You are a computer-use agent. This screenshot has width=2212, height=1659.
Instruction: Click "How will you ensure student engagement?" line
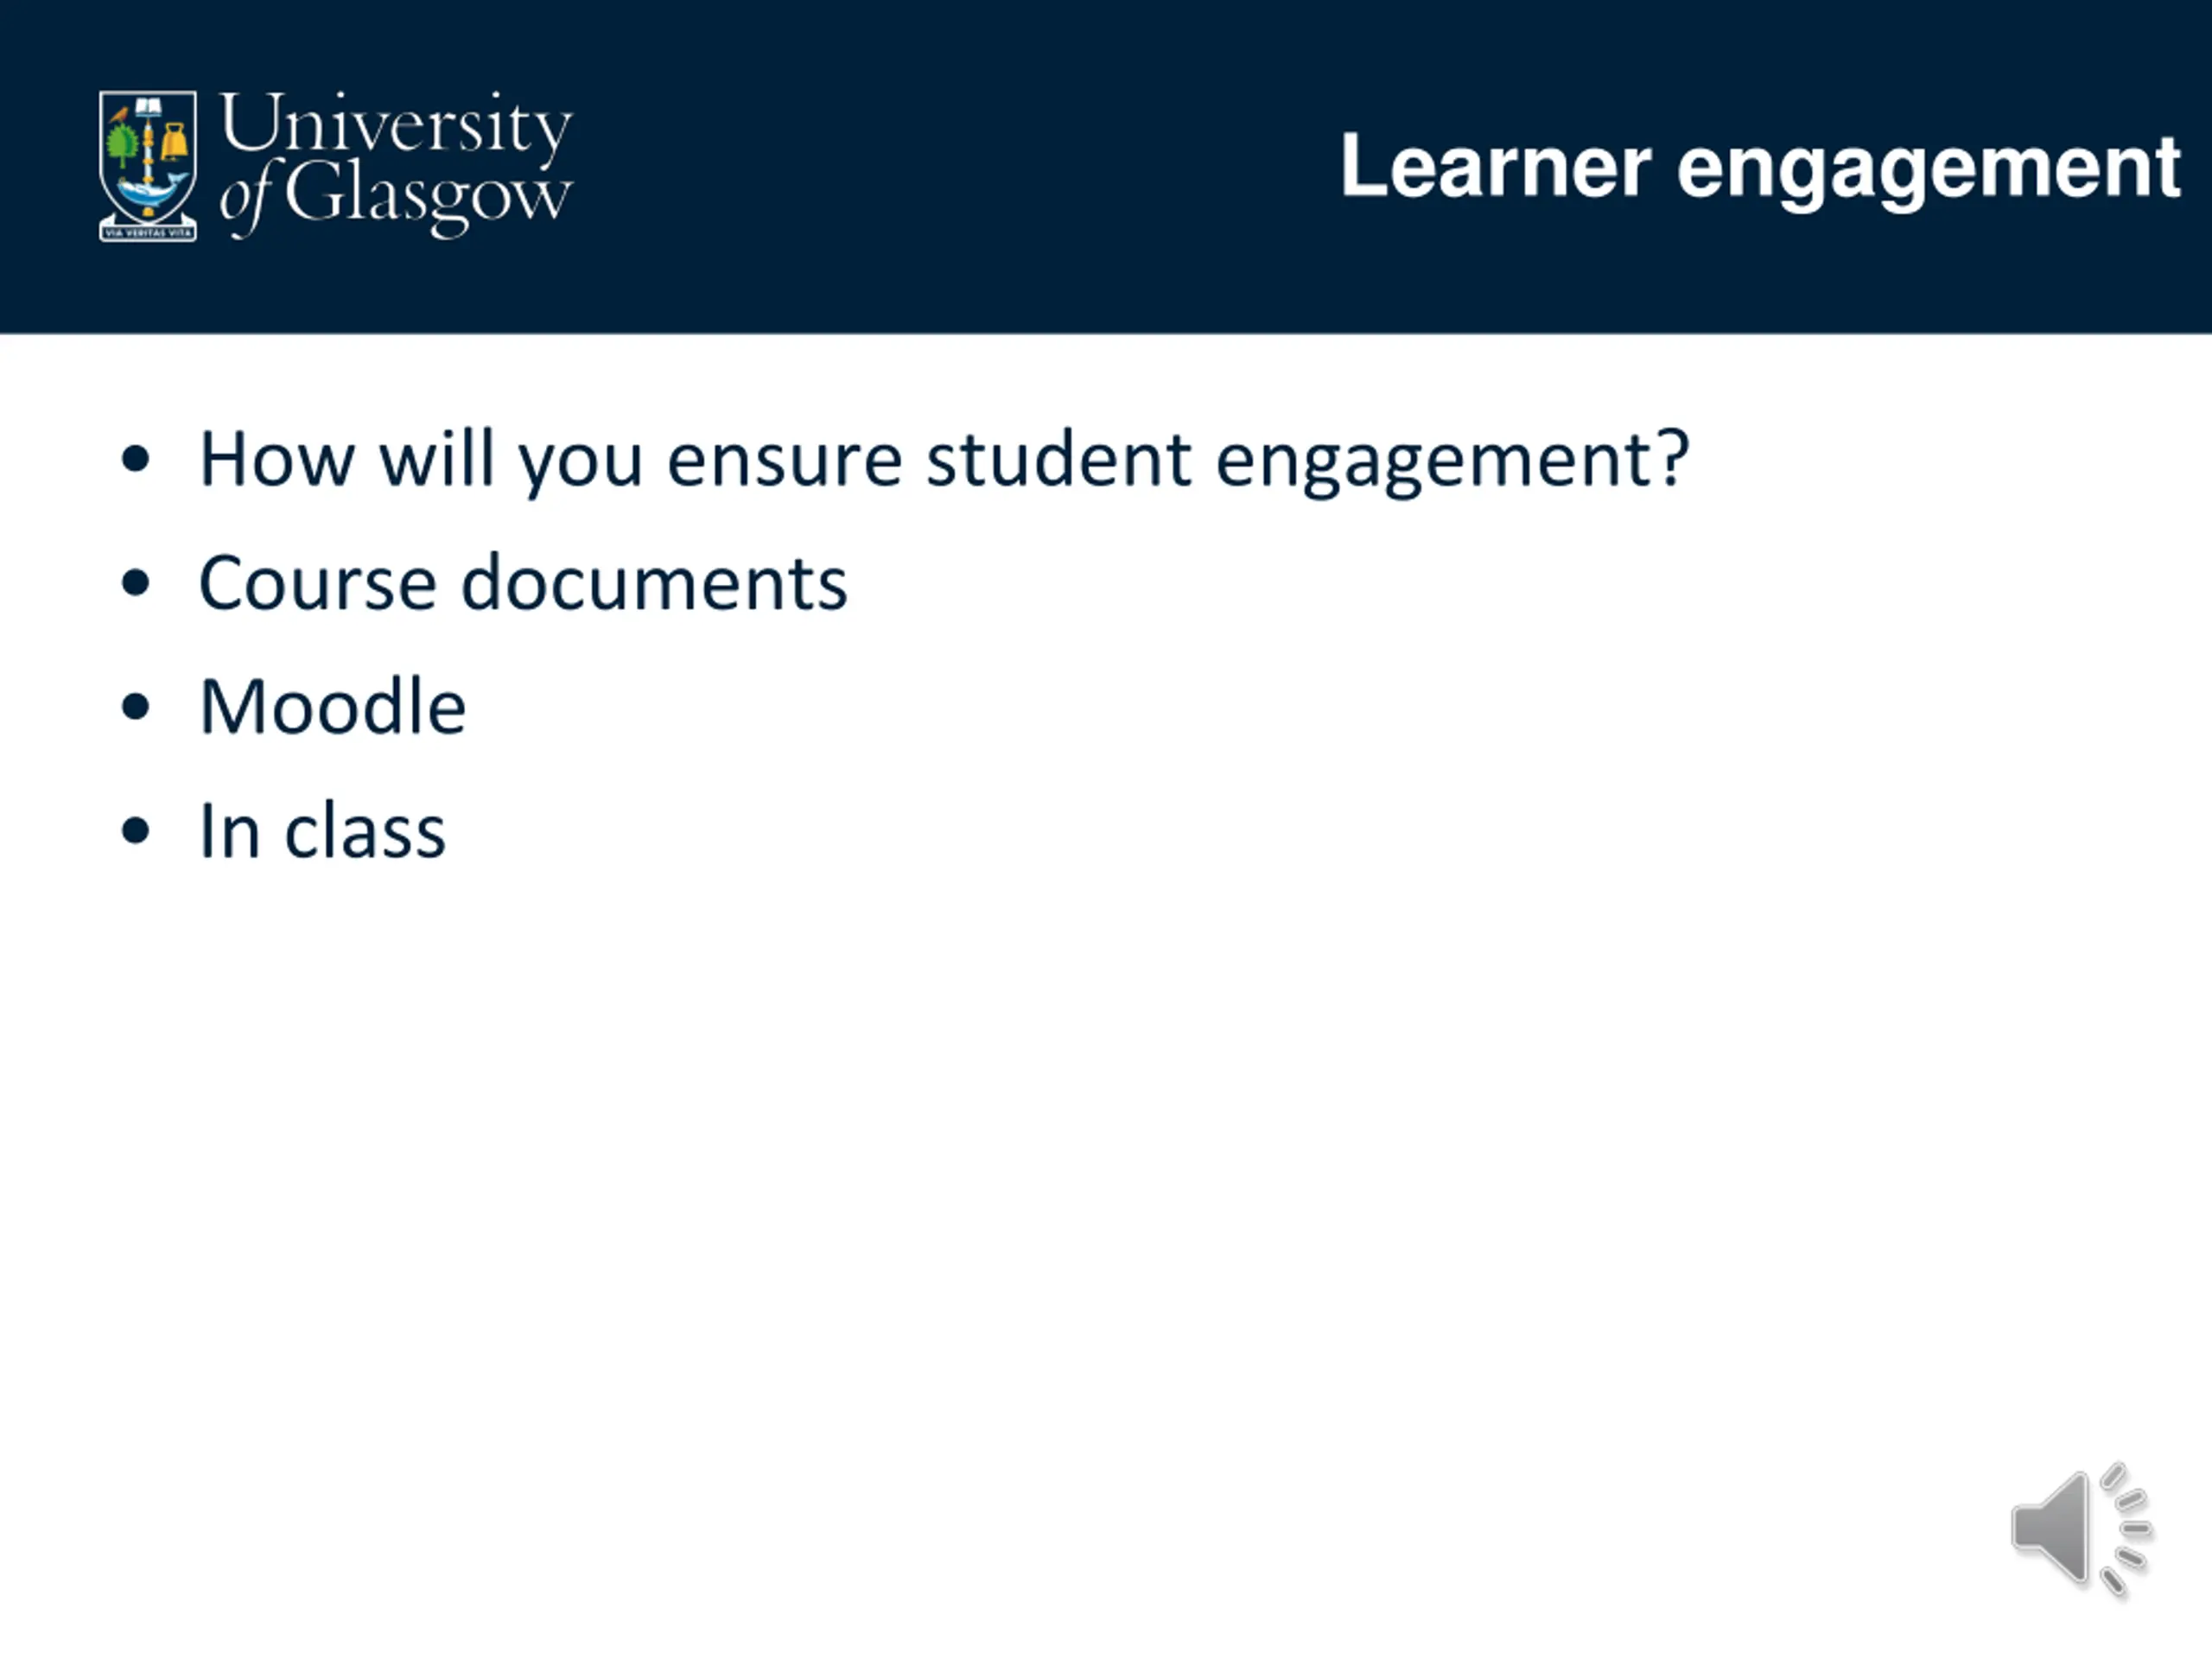[x=944, y=459]
